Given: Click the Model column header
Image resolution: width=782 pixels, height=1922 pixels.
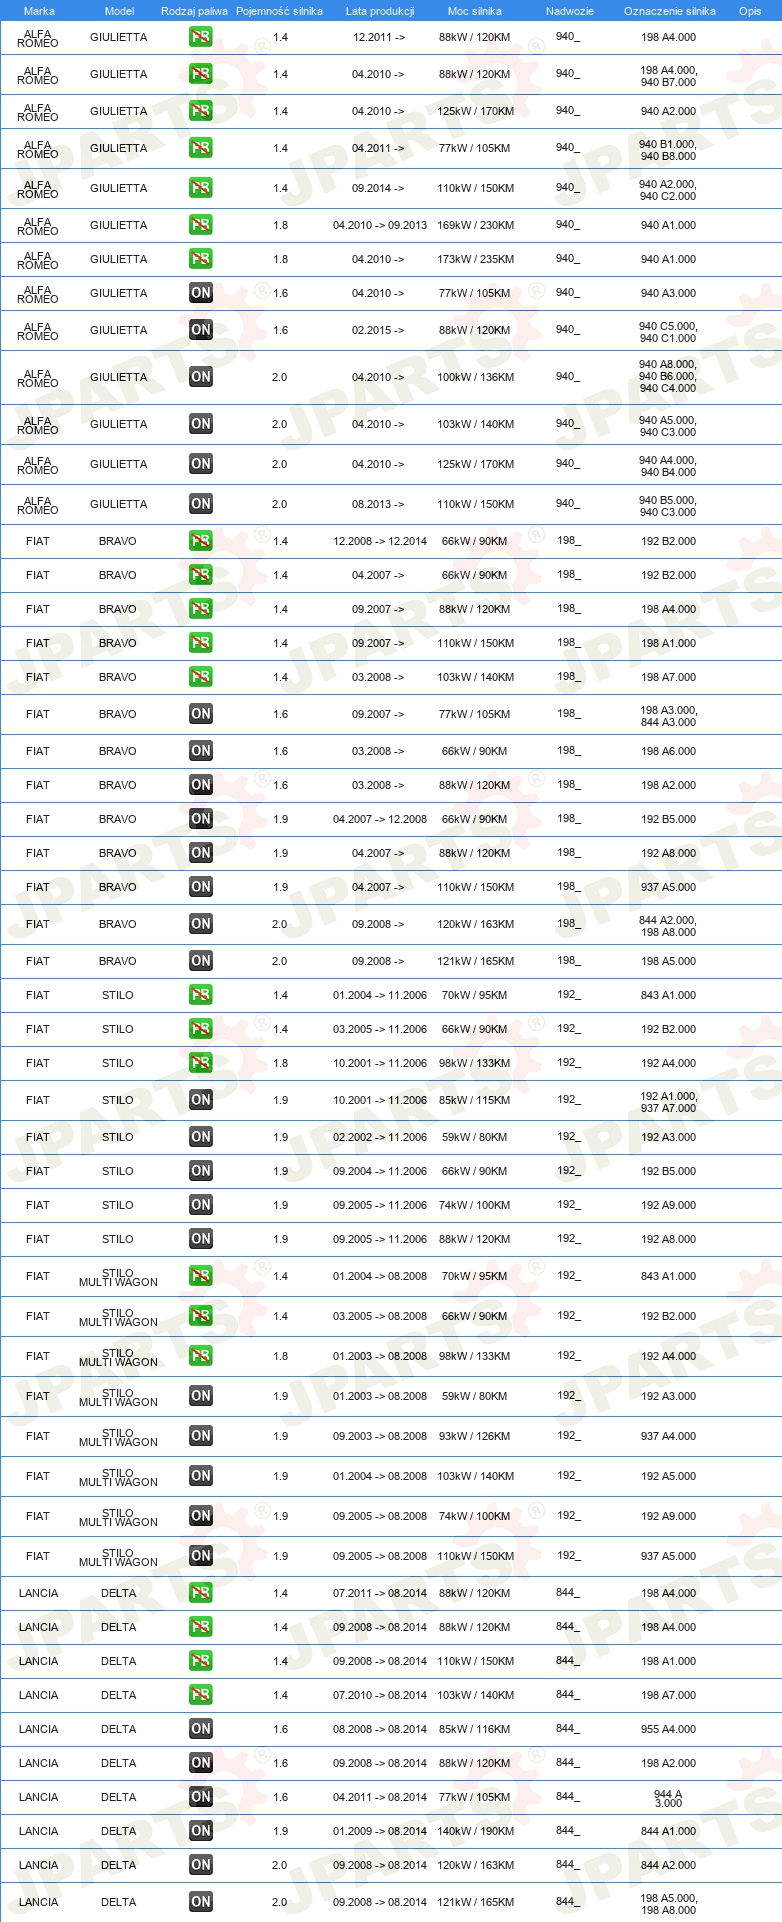Looking at the screenshot, I should tap(119, 11).
